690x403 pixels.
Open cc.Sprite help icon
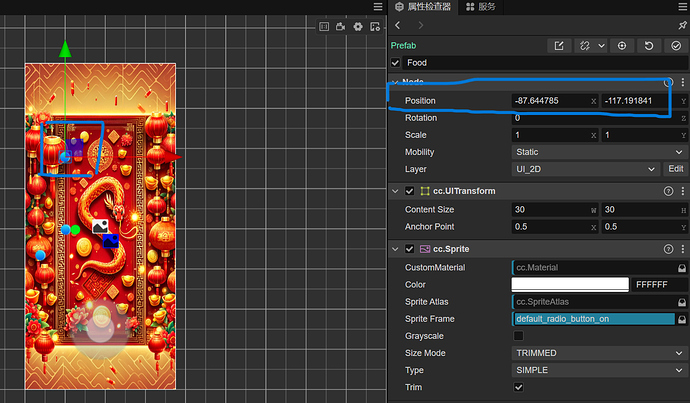(668, 249)
